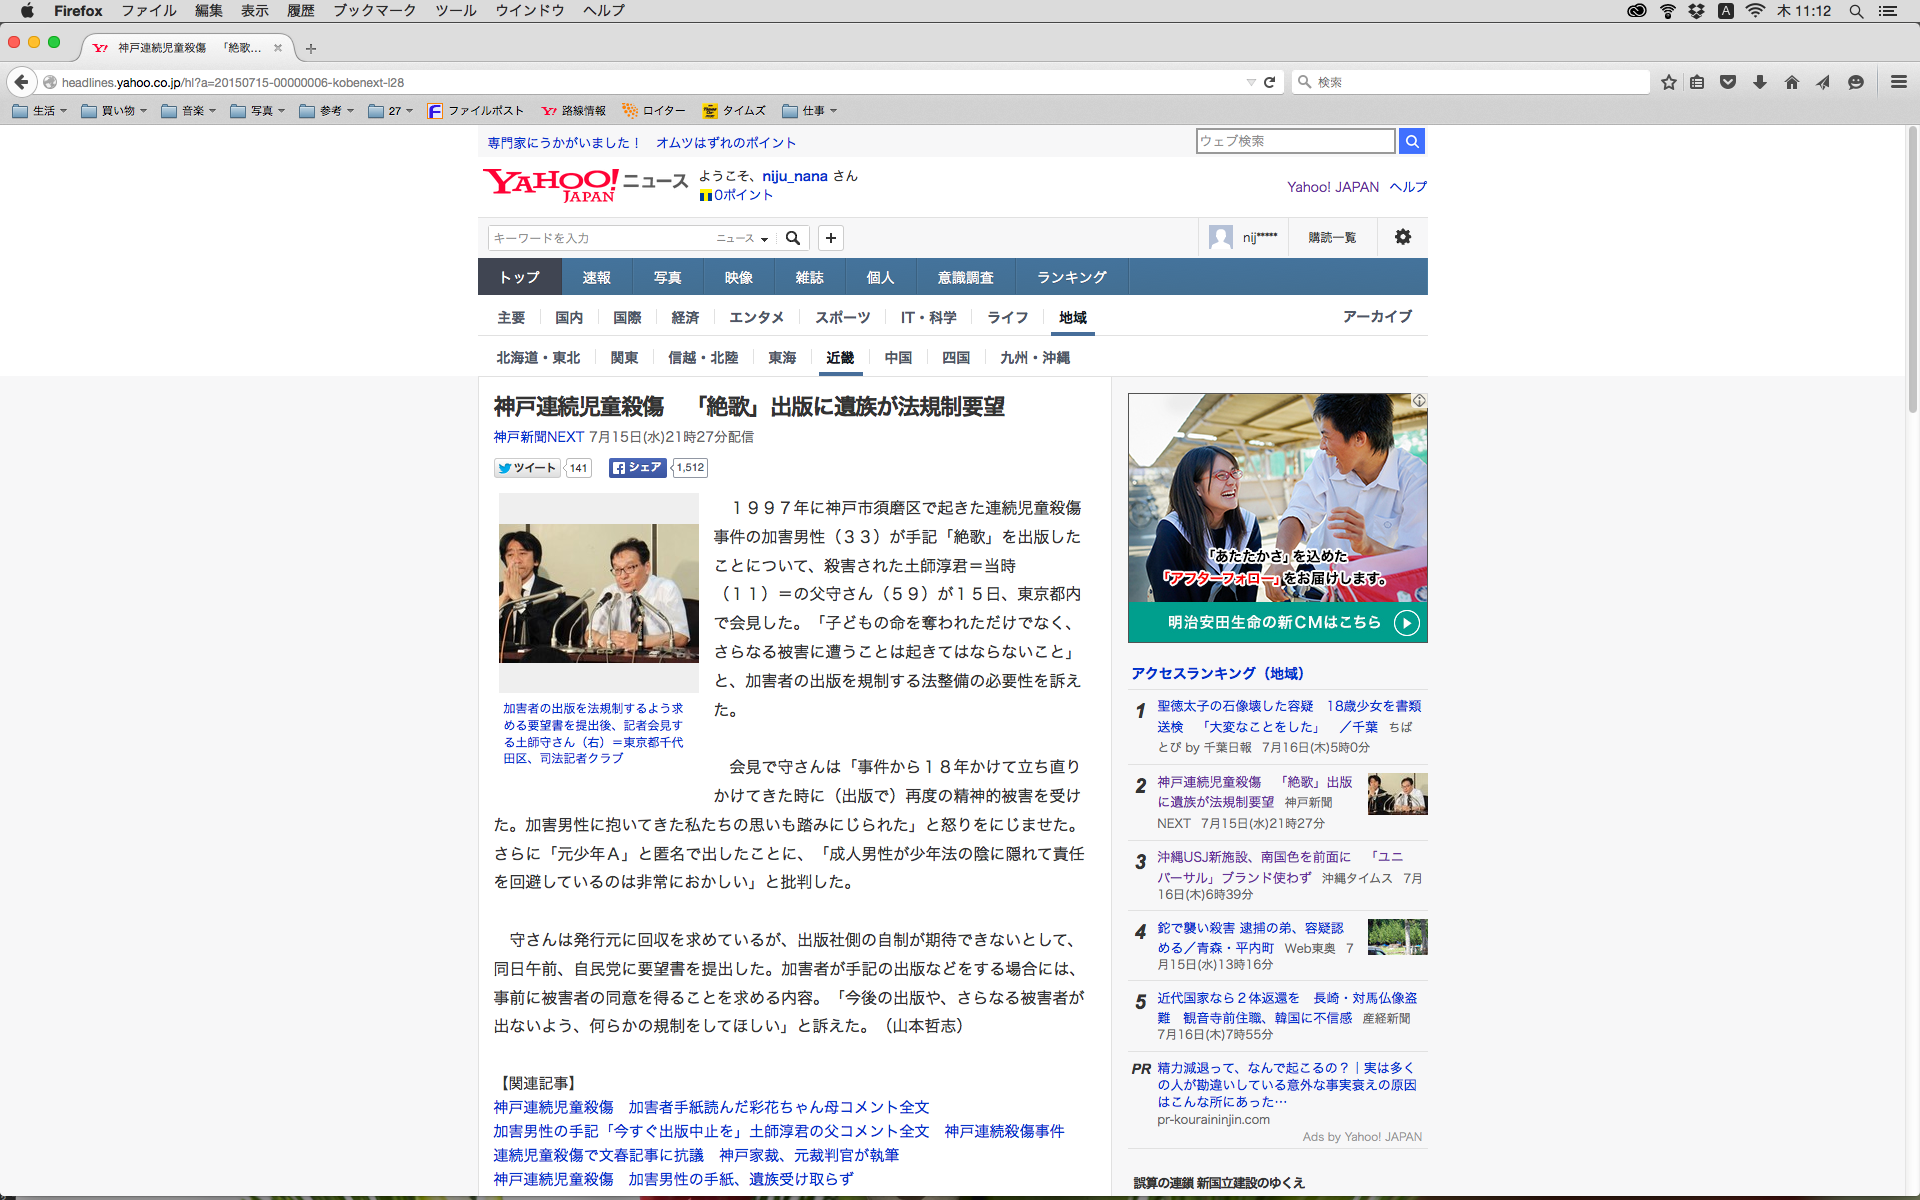Viewport: 1920px width, 1200px height.
Task: Show the URL bar history dropdown arrow
Action: (x=1250, y=82)
